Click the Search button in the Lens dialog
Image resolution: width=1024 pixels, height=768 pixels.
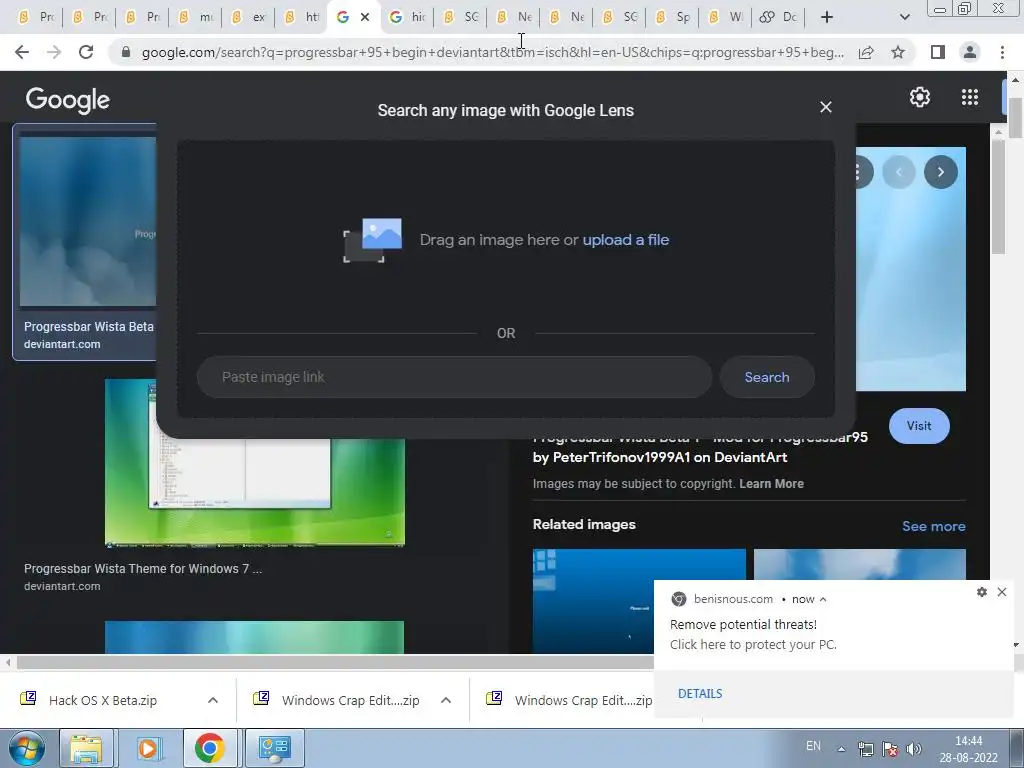coord(767,377)
